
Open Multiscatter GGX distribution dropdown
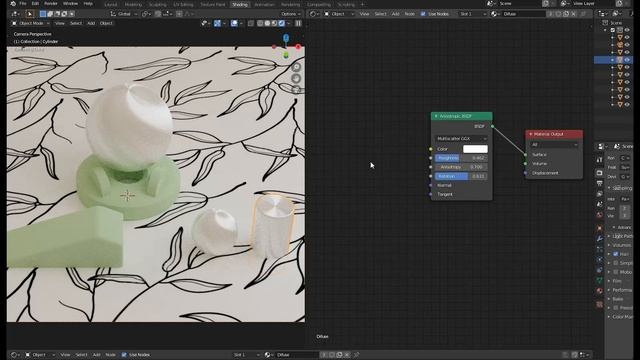pos(462,139)
